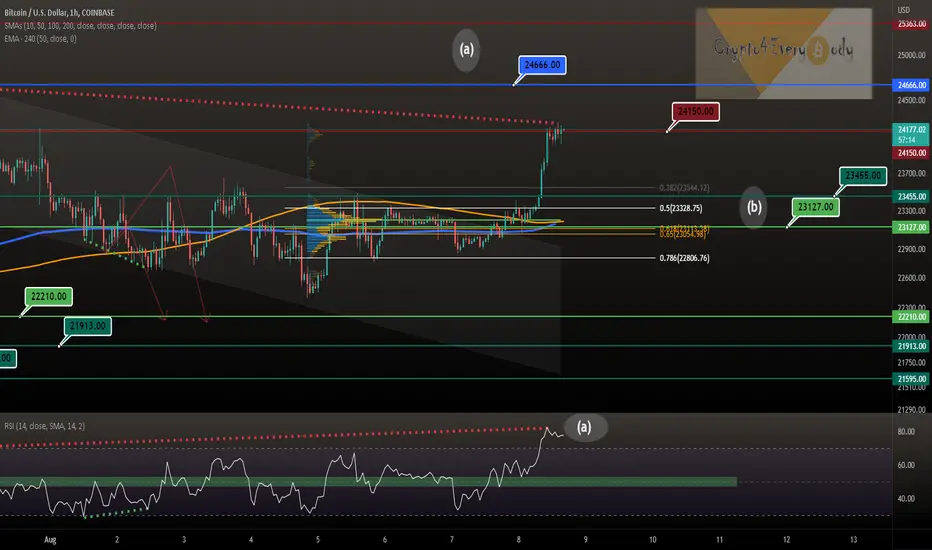Click the 22210.00 tag on price axis

[912, 317]
